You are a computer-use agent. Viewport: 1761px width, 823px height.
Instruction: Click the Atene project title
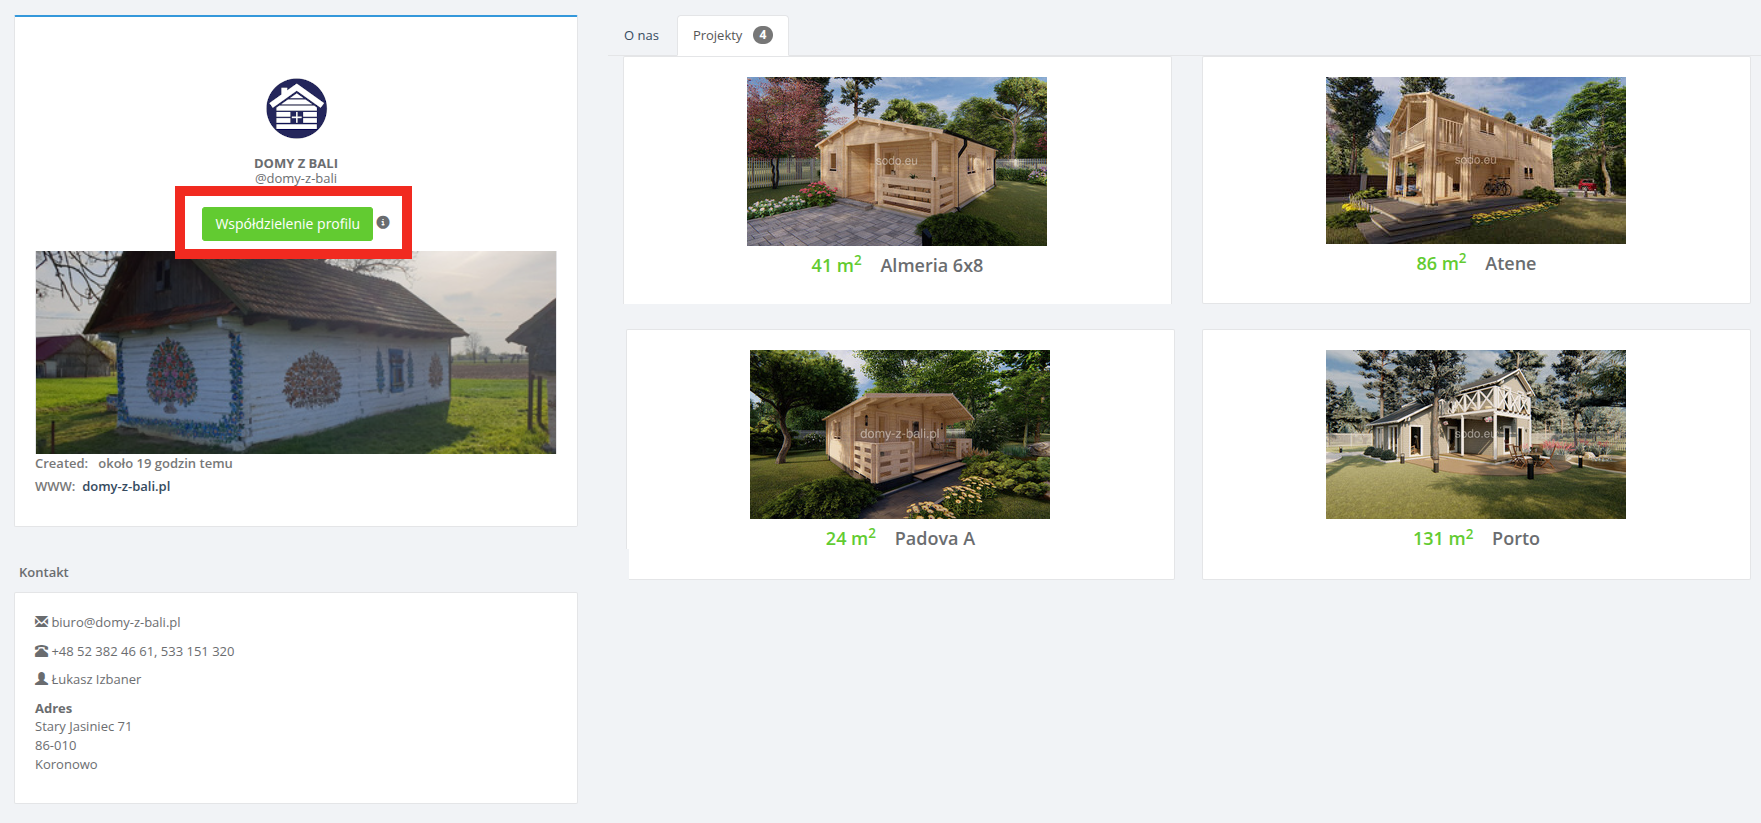(x=1510, y=264)
